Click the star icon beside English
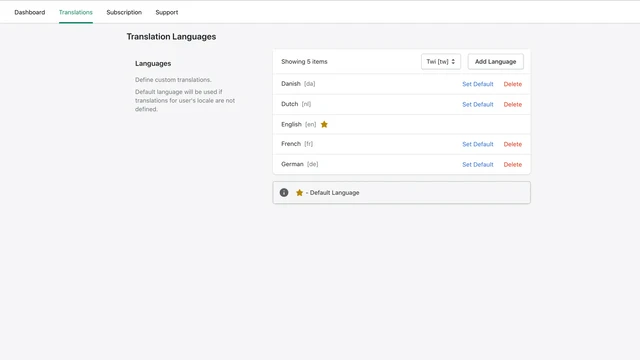Image resolution: width=640 pixels, height=360 pixels. pyautogui.click(x=324, y=124)
